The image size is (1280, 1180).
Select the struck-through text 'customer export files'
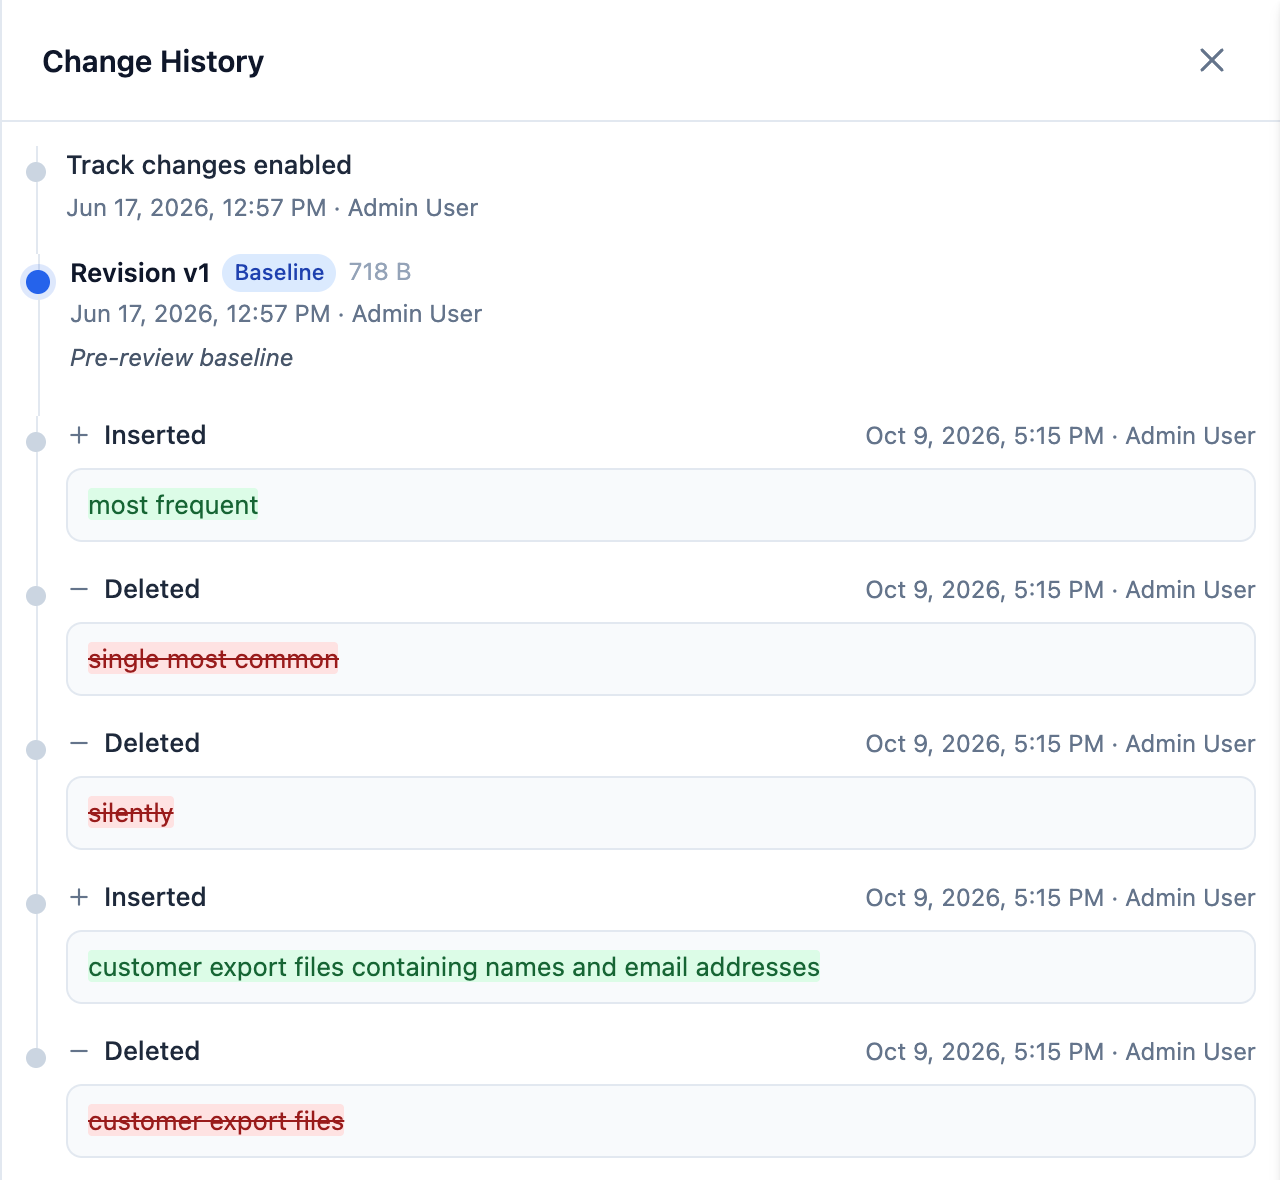tap(216, 1121)
